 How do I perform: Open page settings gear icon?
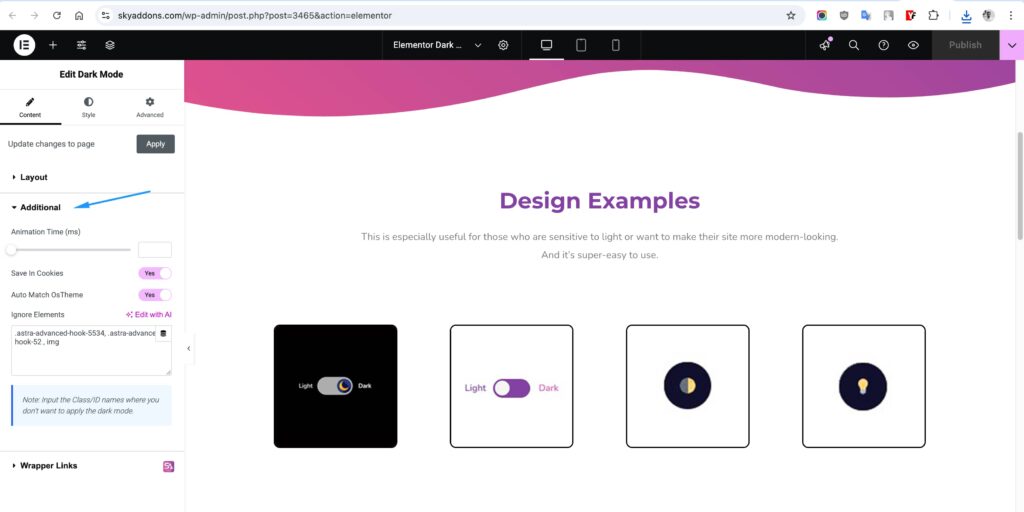coord(504,45)
